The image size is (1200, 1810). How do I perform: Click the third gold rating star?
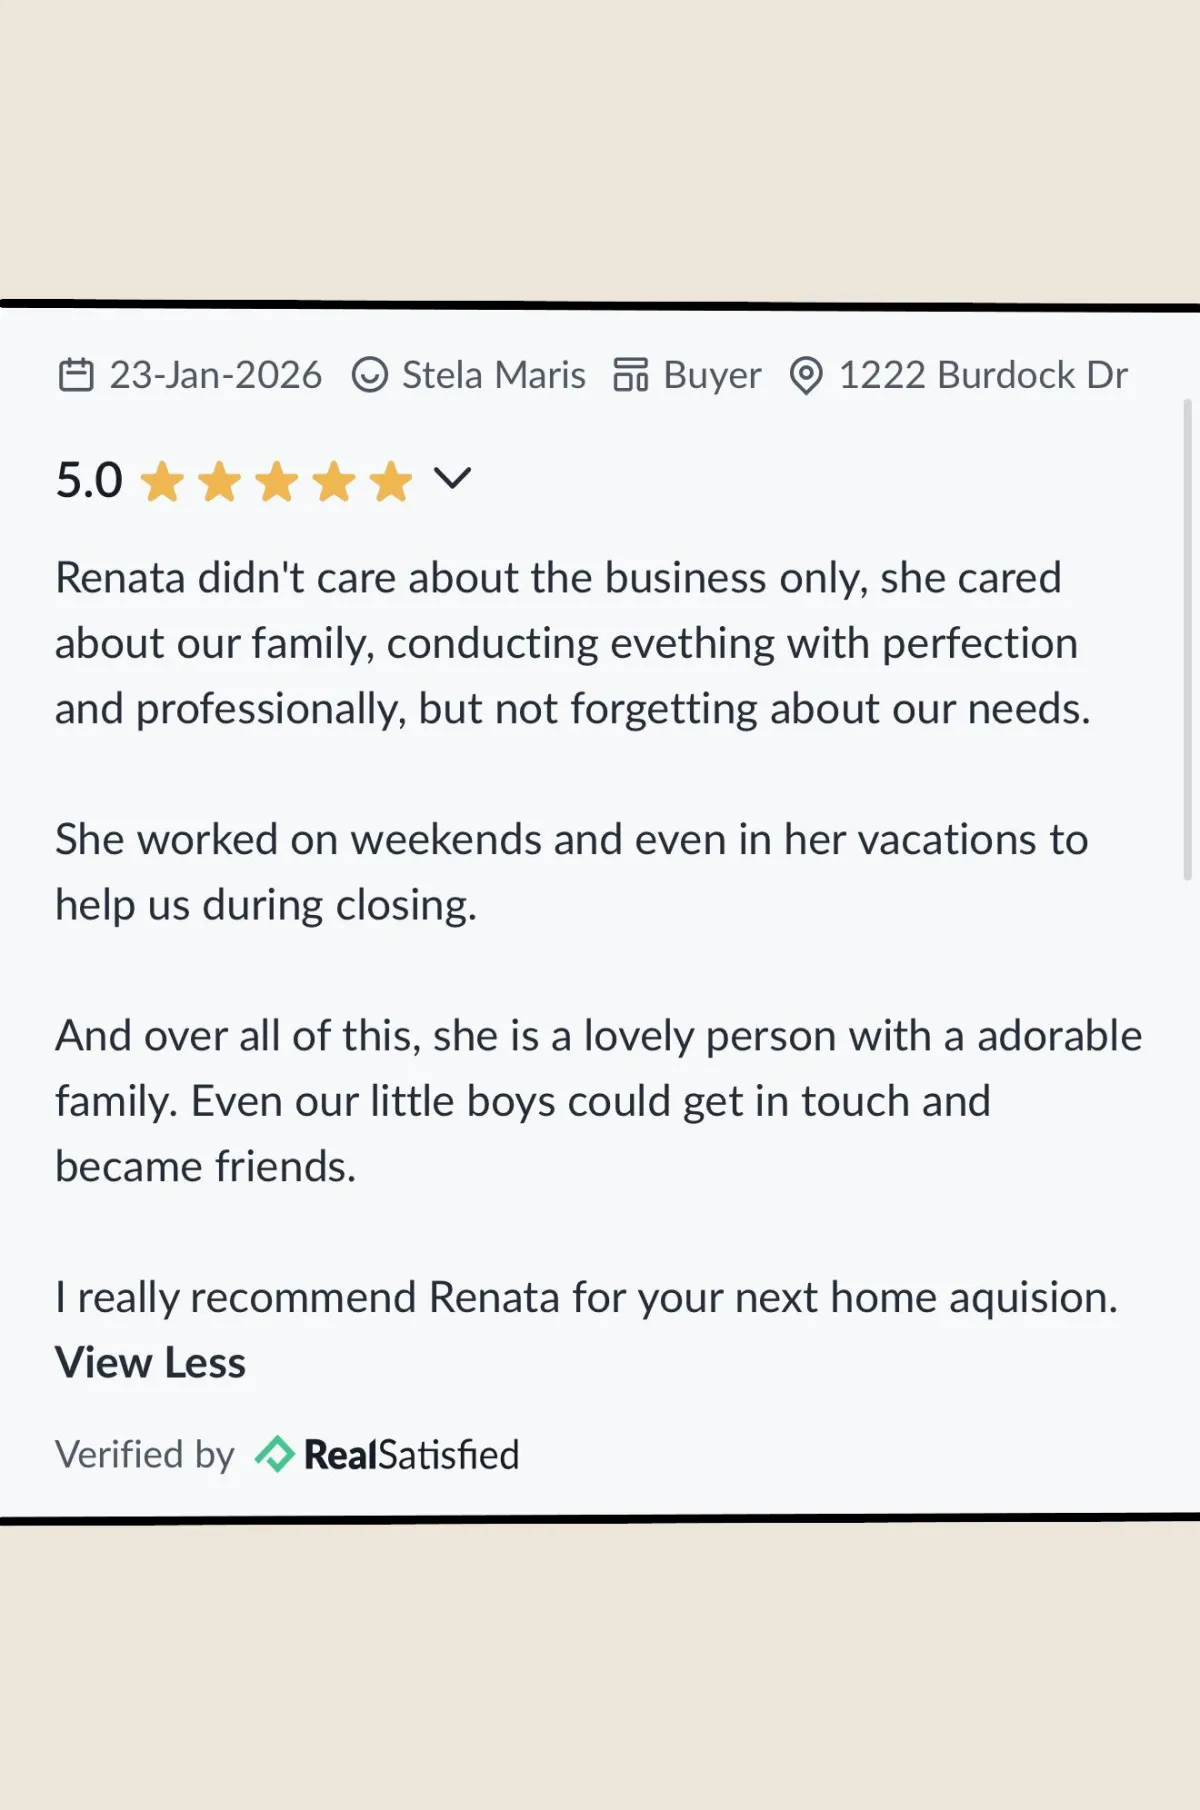pos(276,482)
